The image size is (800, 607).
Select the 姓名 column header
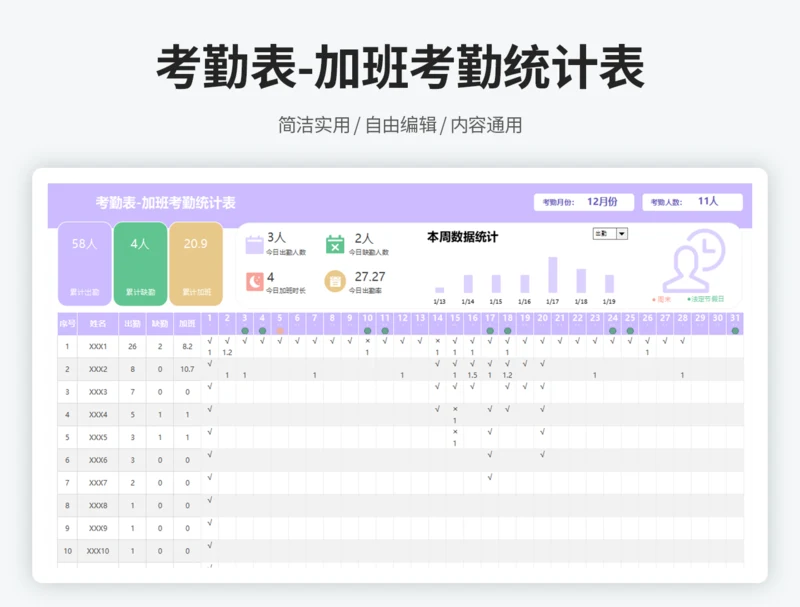click(x=98, y=323)
